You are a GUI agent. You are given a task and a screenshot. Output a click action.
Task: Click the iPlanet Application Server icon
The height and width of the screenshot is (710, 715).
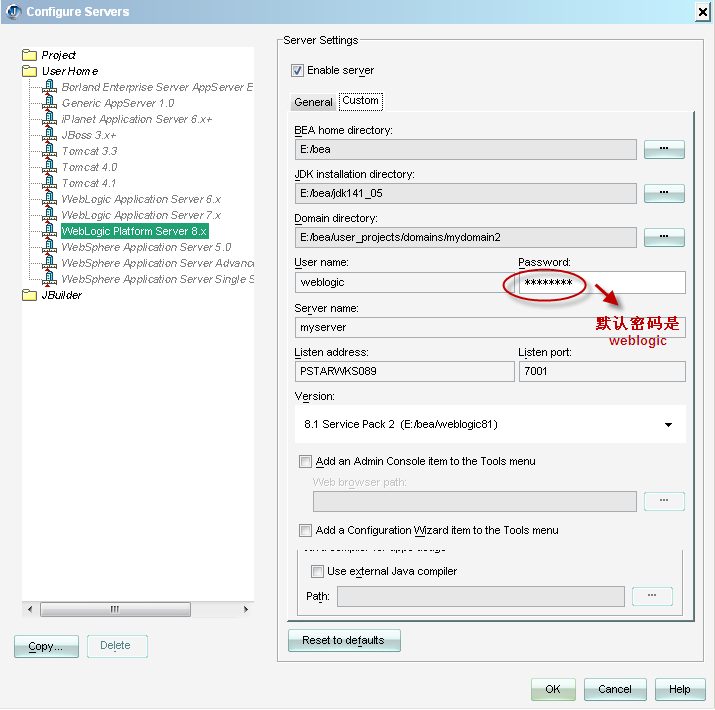49,119
